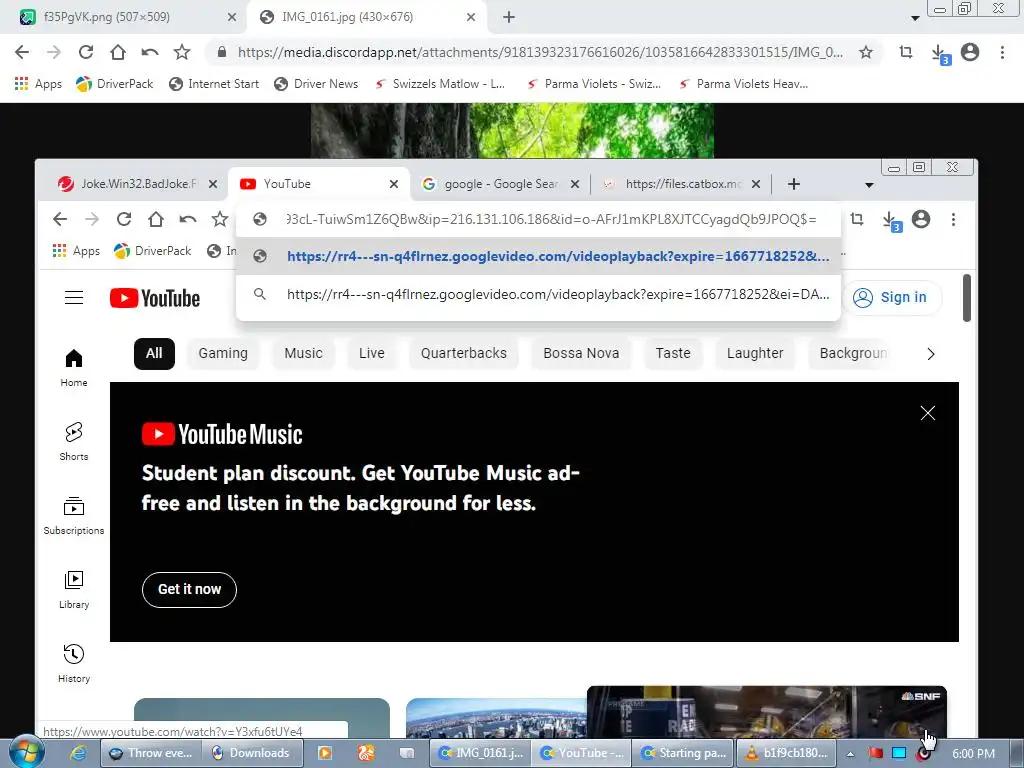Close the YouTube tab
Screen dimensions: 1024x768
click(x=394, y=184)
